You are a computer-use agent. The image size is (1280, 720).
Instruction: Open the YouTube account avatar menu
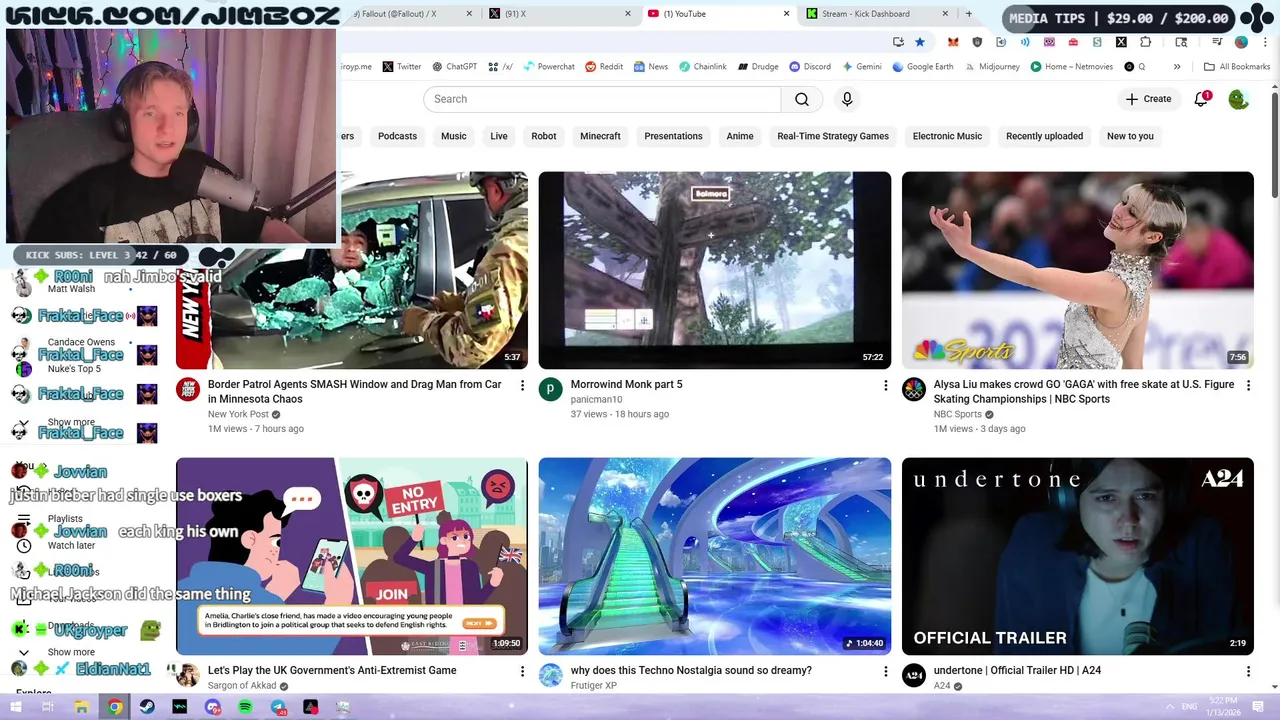pyautogui.click(x=1238, y=99)
